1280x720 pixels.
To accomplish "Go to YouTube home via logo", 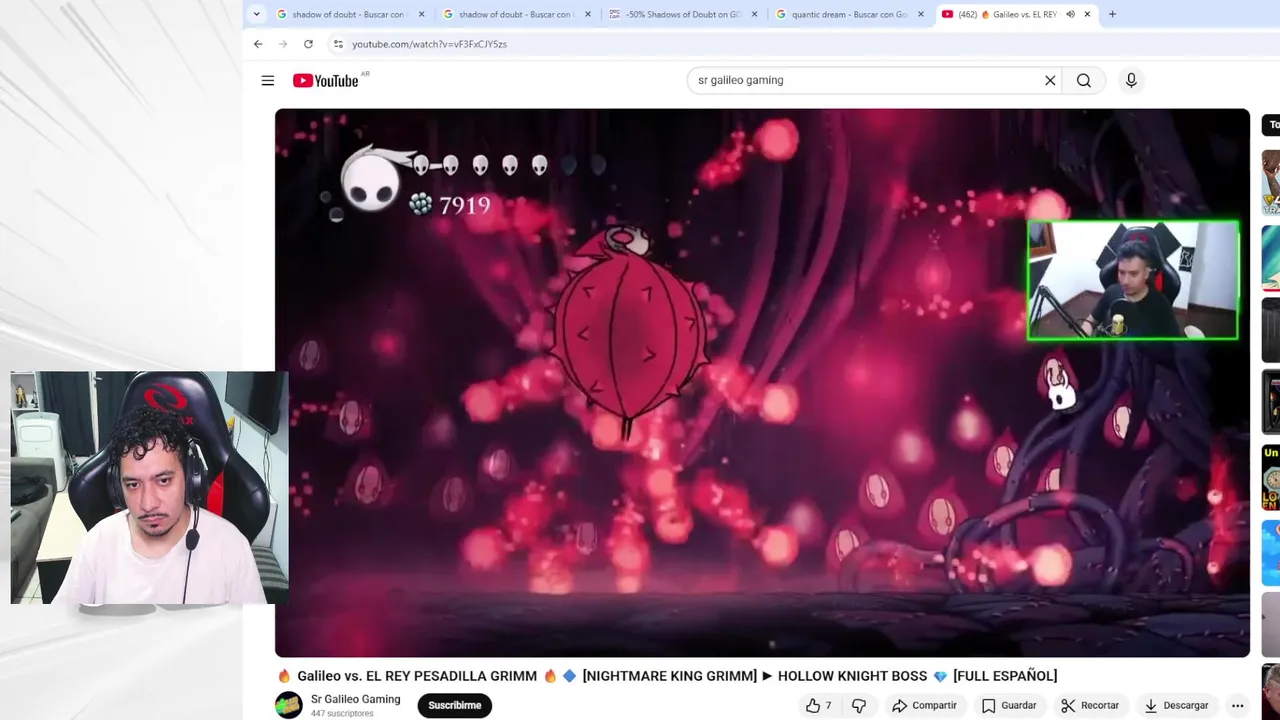I will pyautogui.click(x=326, y=80).
